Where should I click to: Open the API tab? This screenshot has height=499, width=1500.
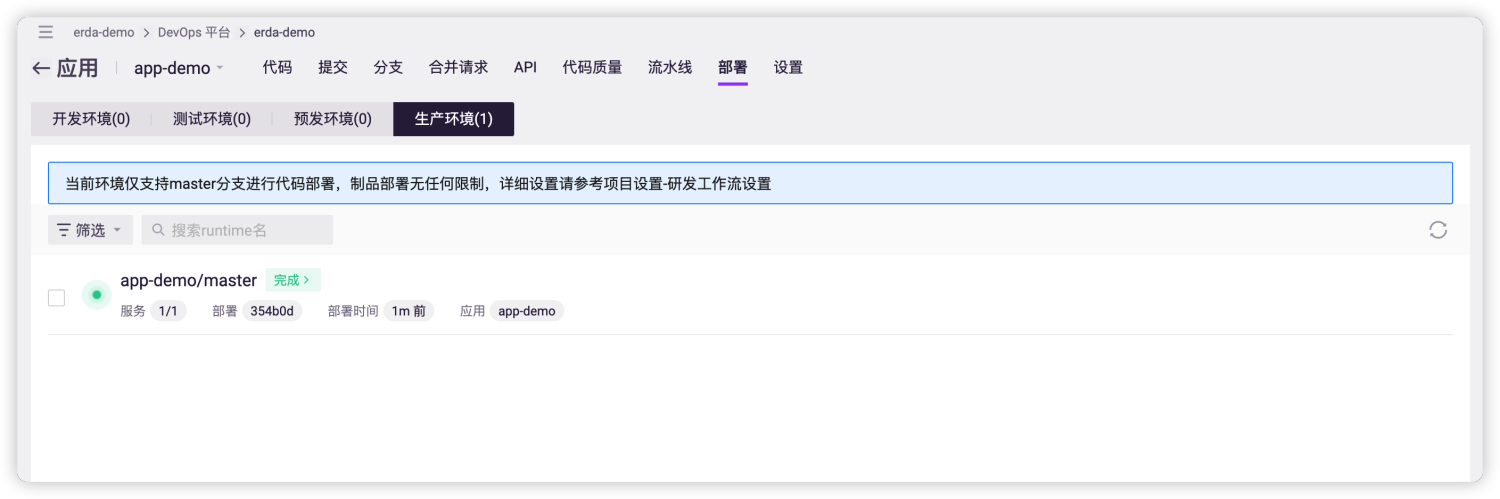(x=525, y=67)
